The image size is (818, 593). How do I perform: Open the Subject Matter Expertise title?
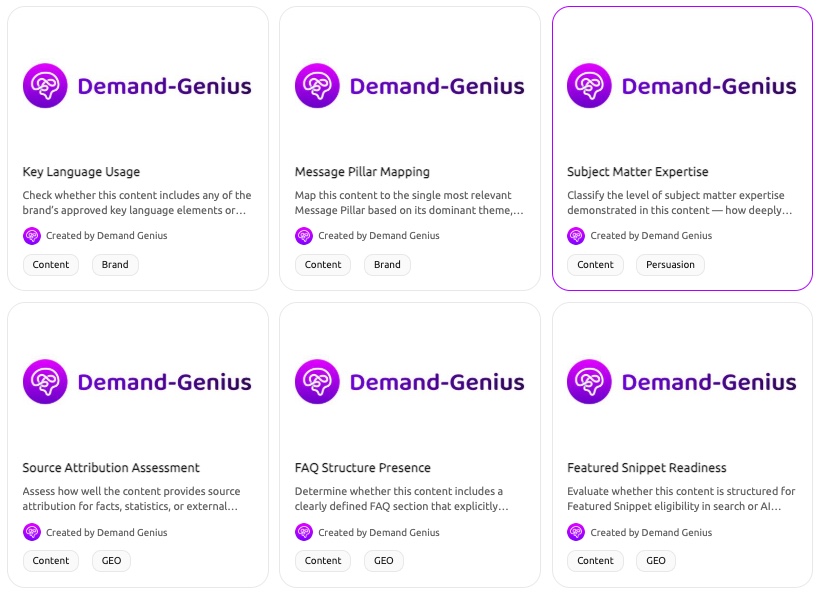coord(637,172)
